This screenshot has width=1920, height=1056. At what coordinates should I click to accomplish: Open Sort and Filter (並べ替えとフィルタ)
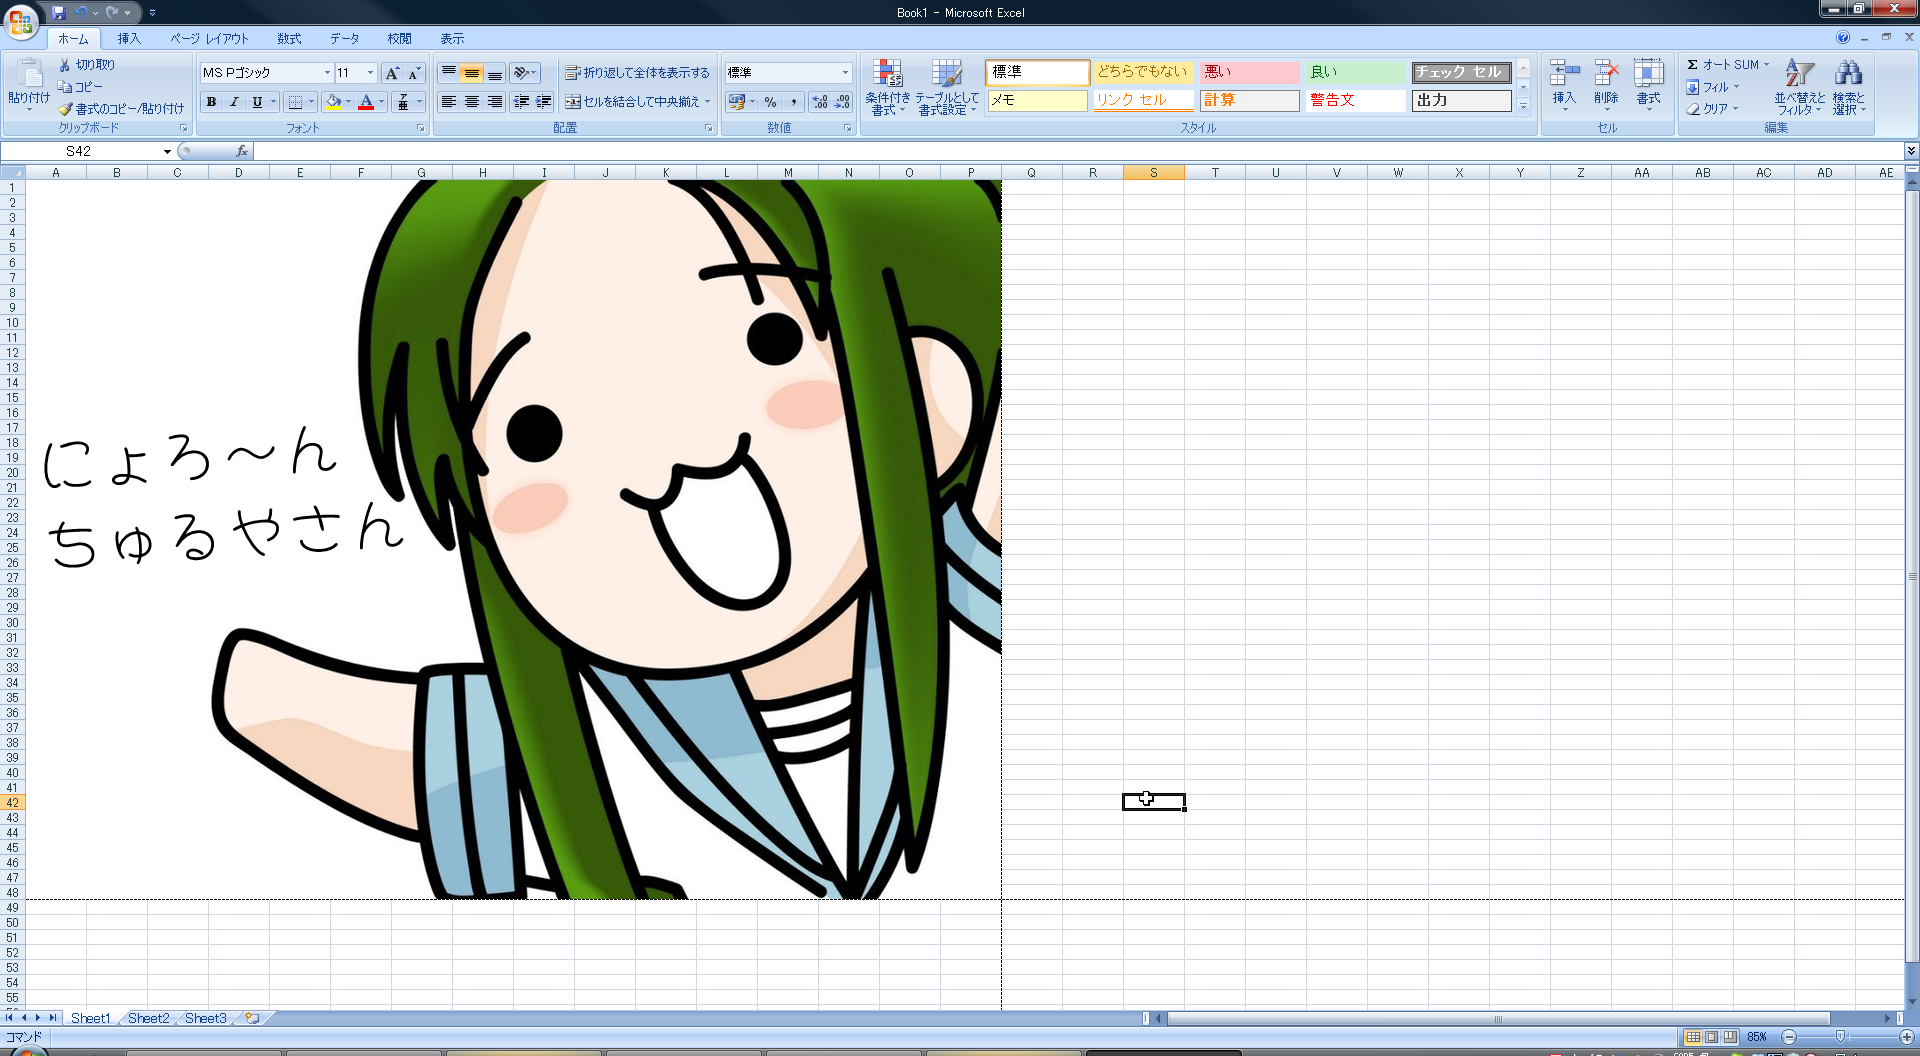pyautogui.click(x=1800, y=87)
